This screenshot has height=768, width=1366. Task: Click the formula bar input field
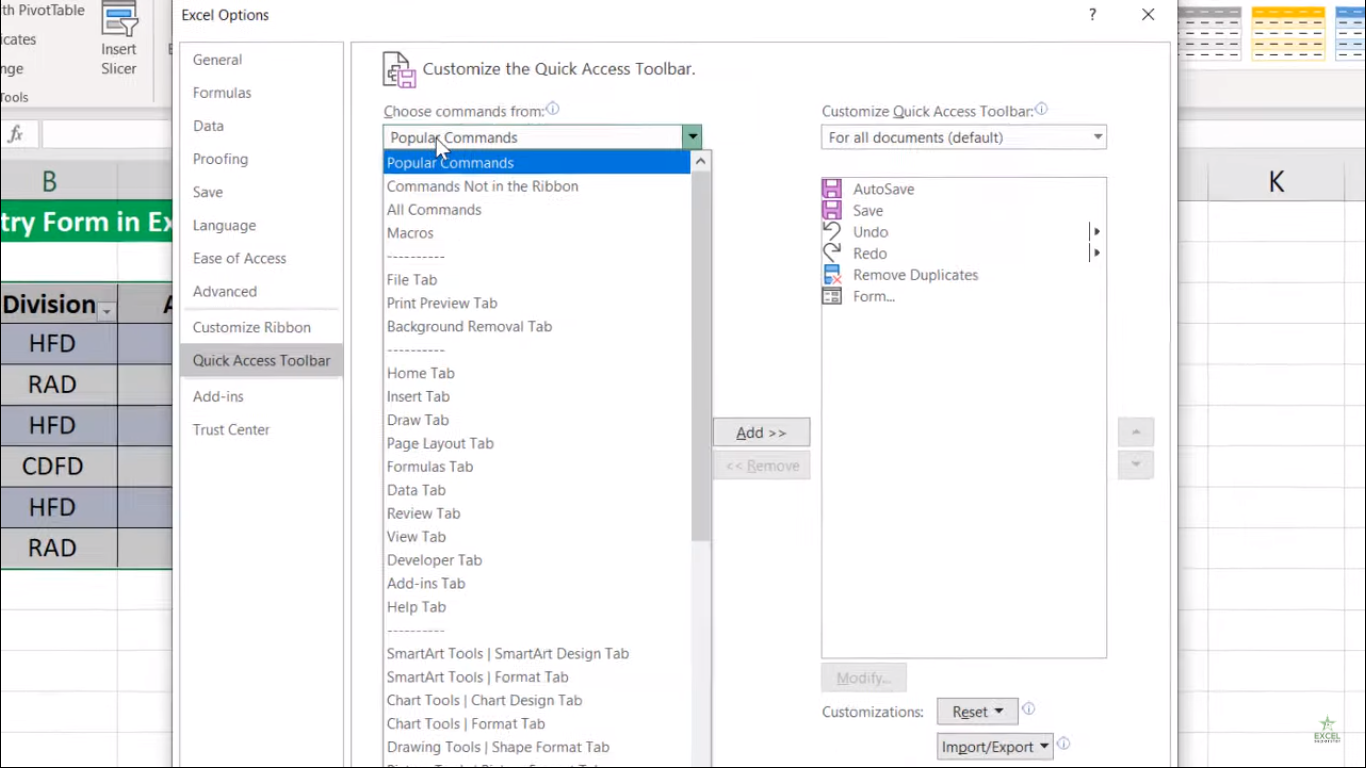coord(106,134)
